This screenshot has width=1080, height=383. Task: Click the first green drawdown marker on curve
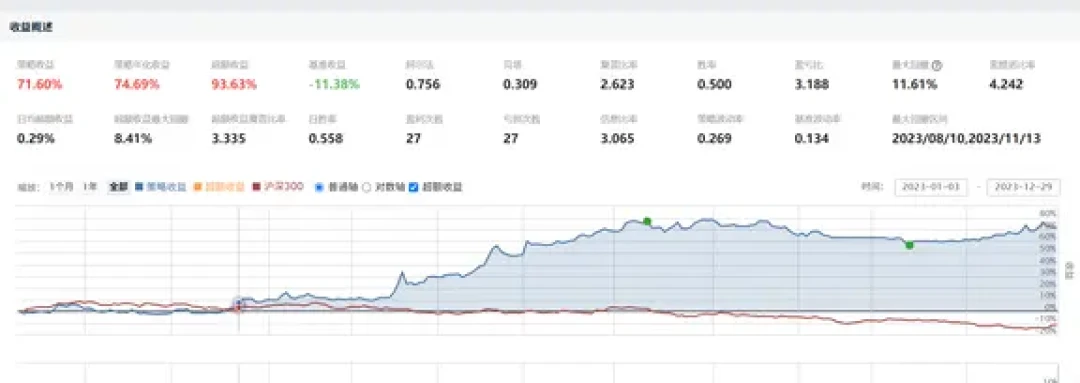[647, 221]
